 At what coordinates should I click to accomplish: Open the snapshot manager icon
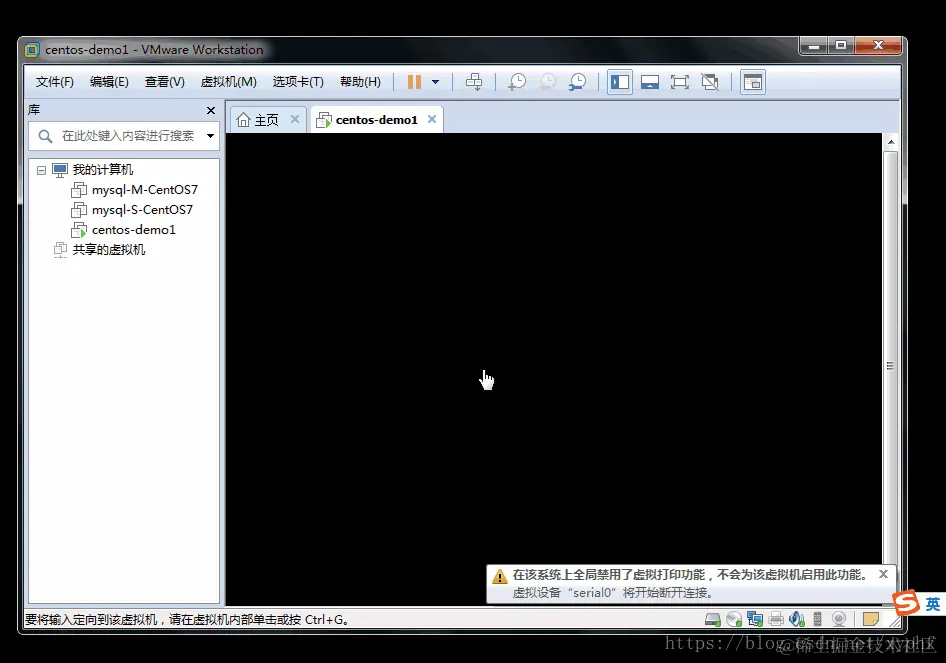(x=577, y=82)
